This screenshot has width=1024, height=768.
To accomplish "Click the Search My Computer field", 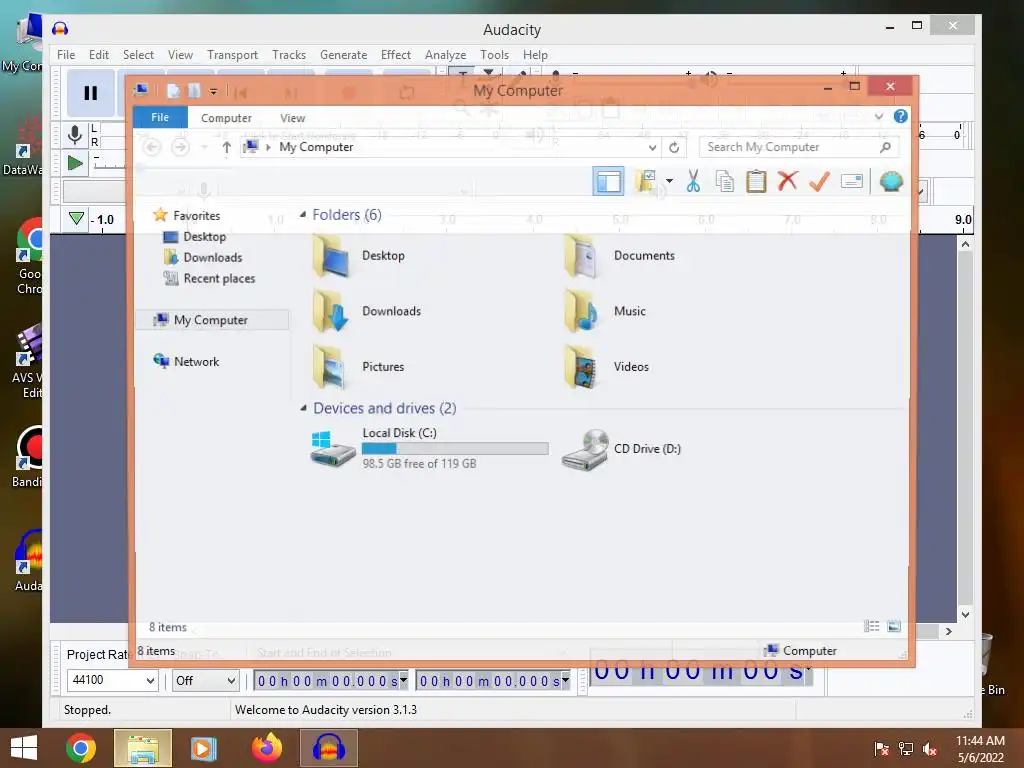I will tap(799, 148).
